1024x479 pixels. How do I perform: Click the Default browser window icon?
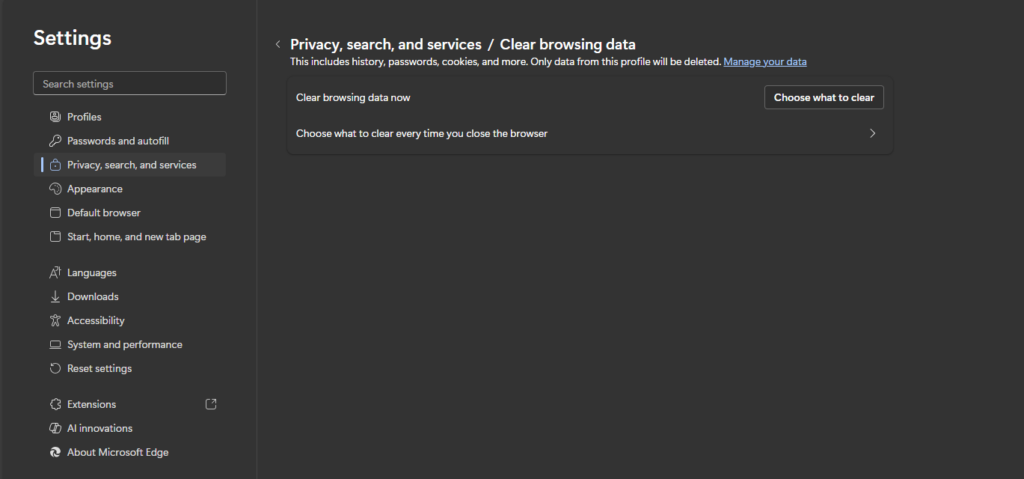56,213
